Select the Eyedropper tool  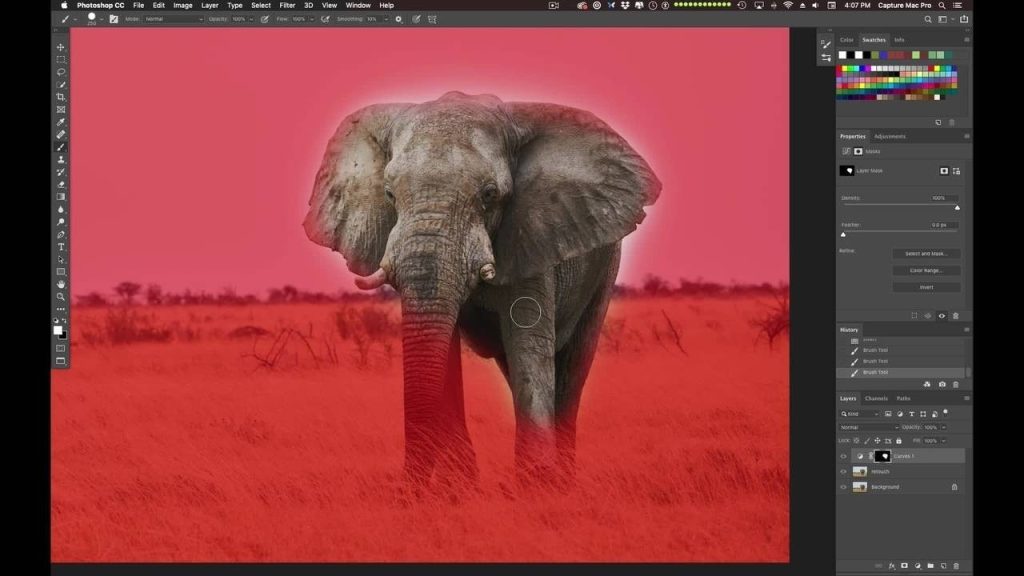(61, 122)
